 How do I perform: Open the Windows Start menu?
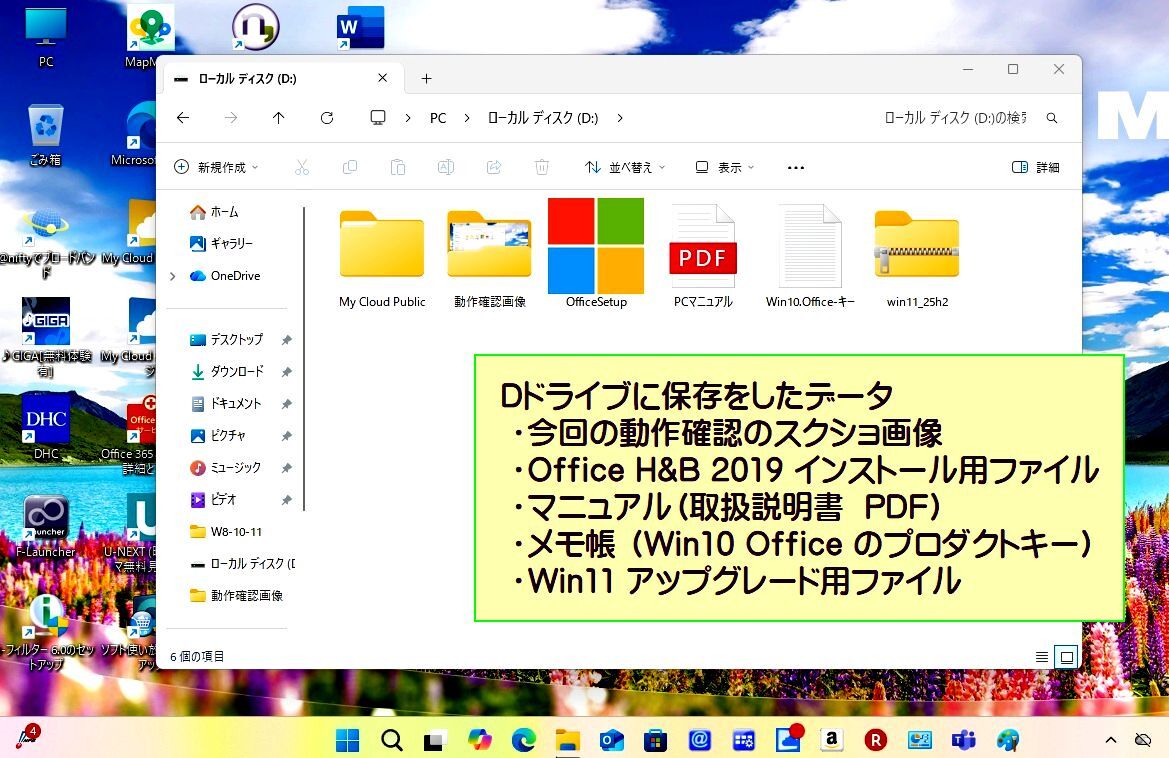click(x=347, y=740)
